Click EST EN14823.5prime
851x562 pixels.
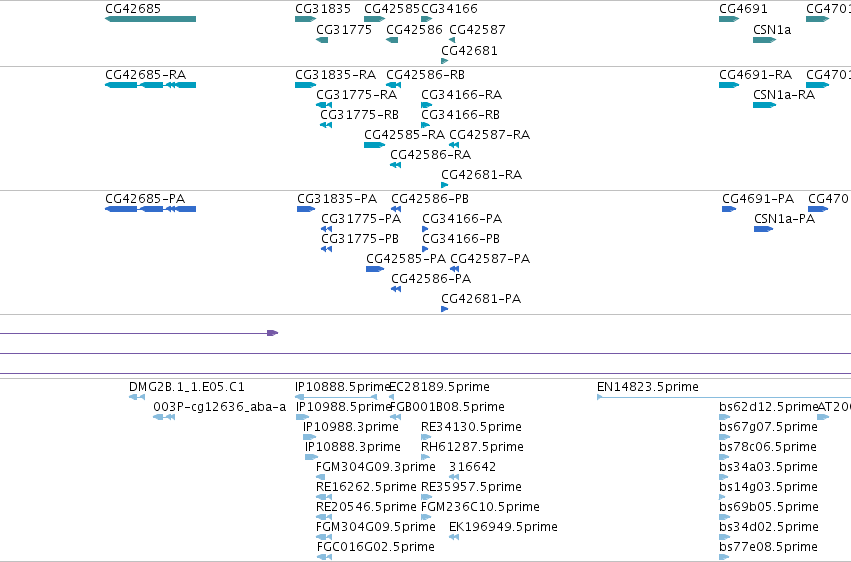pos(724,397)
